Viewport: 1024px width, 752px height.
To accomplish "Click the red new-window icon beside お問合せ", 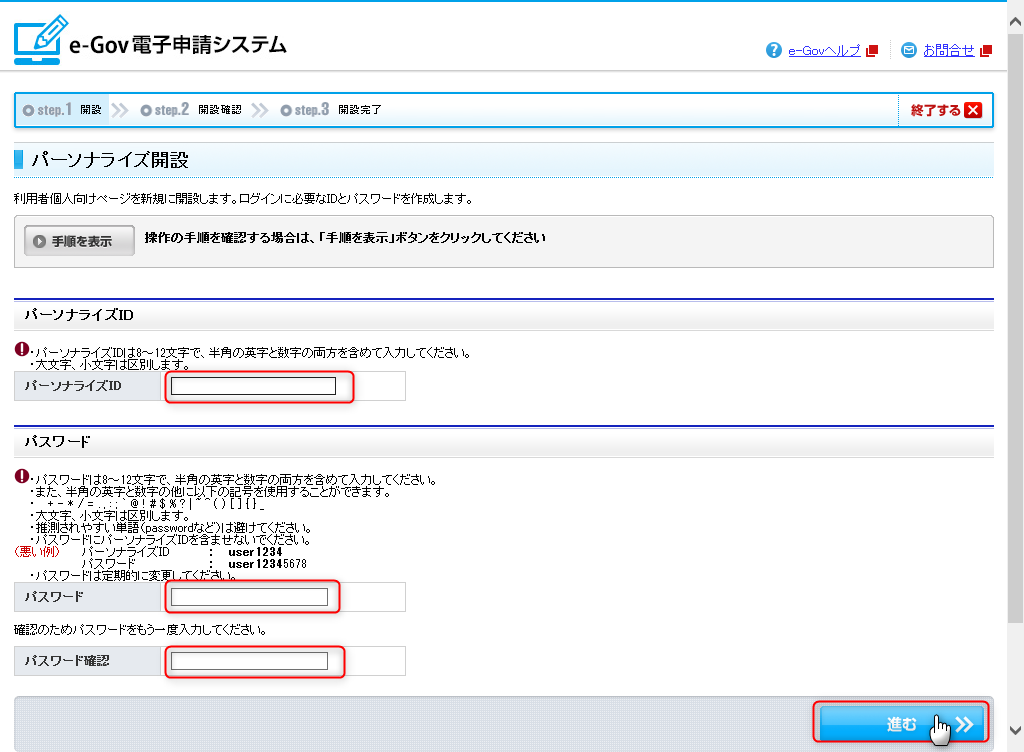I will 986,50.
